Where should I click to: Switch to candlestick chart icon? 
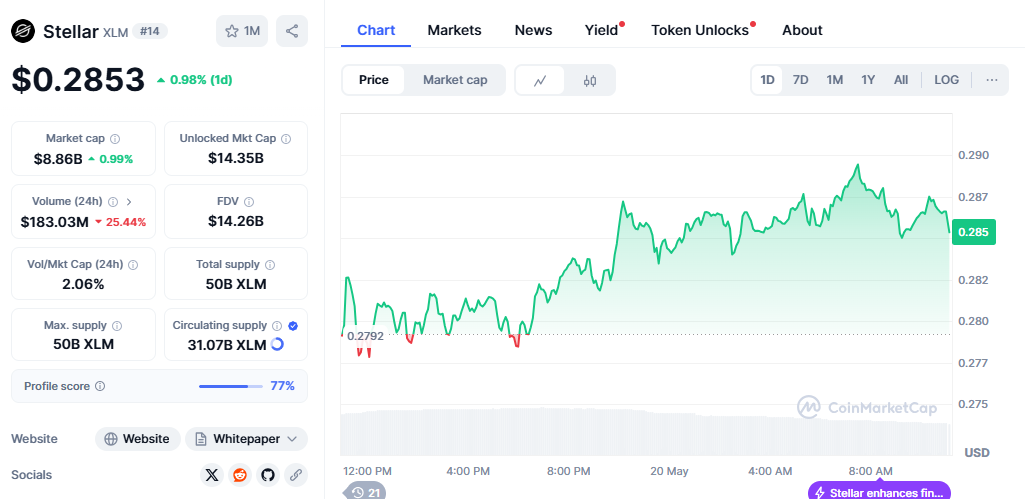tap(590, 80)
